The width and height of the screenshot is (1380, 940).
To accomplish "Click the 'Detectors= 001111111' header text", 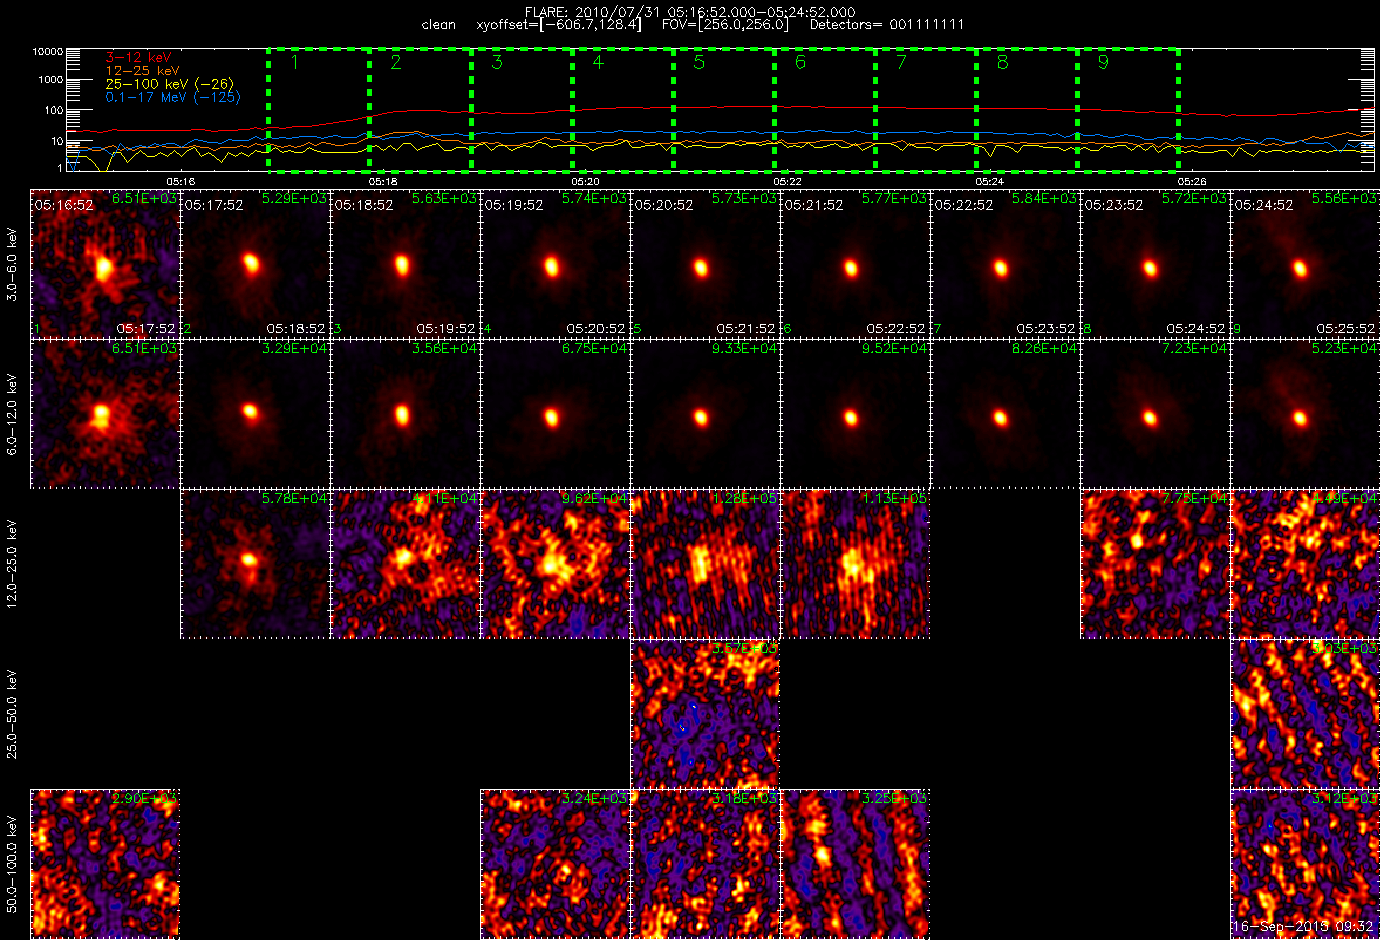I will pos(887,25).
